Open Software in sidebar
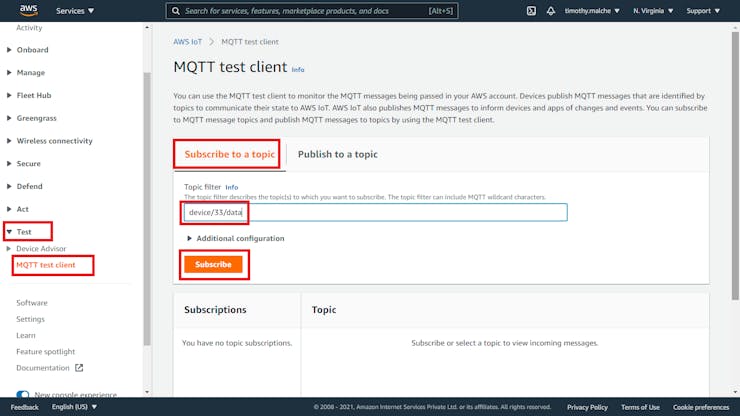 point(32,303)
